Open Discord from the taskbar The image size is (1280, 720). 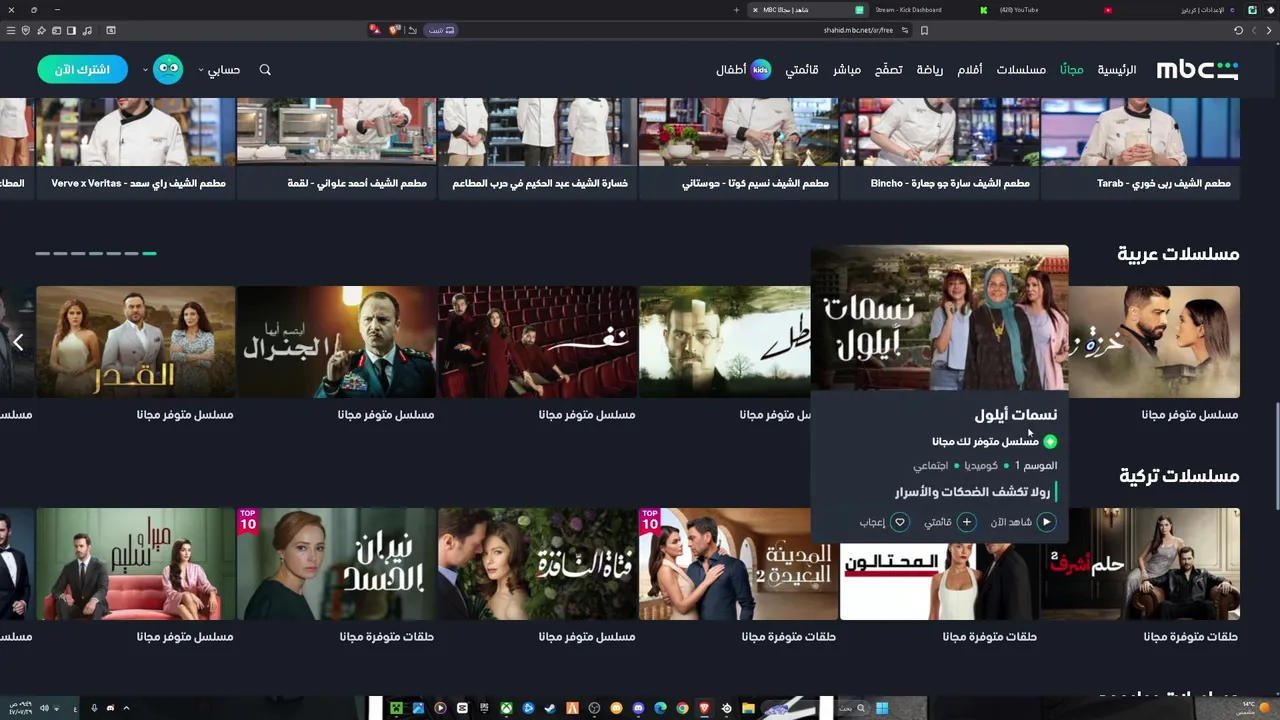click(638, 708)
